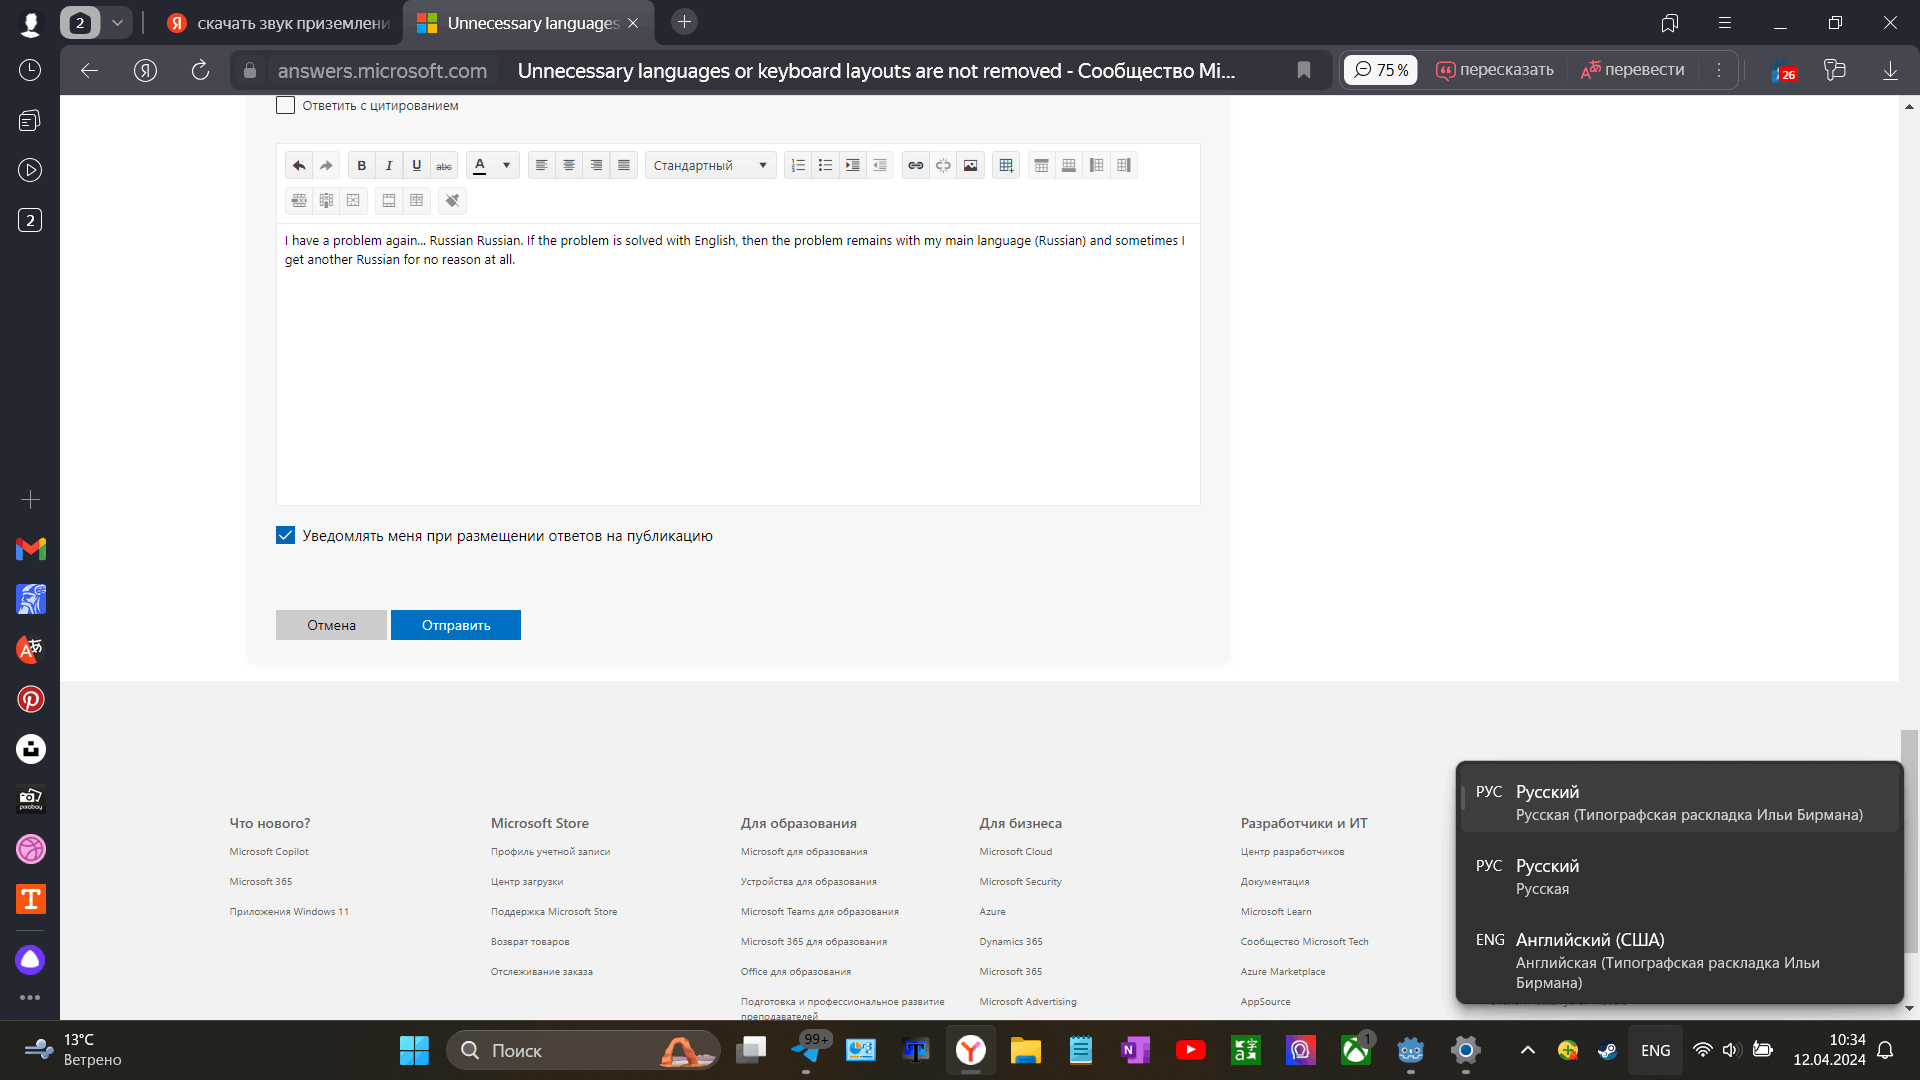
Task: Submit the reply with Отправить
Action: click(x=456, y=625)
